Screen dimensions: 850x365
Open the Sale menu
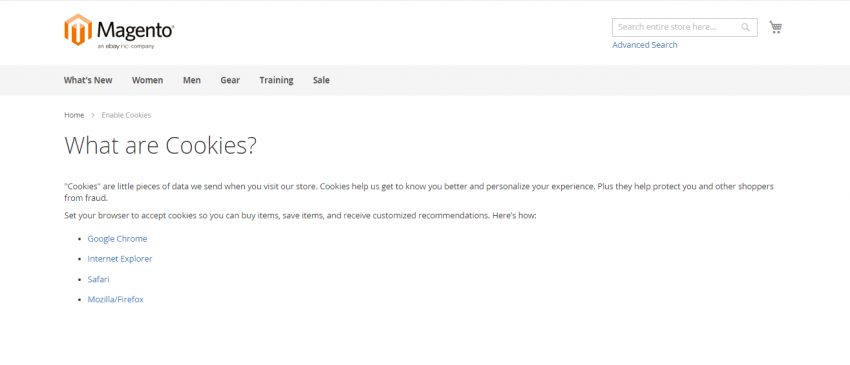pyautogui.click(x=321, y=80)
